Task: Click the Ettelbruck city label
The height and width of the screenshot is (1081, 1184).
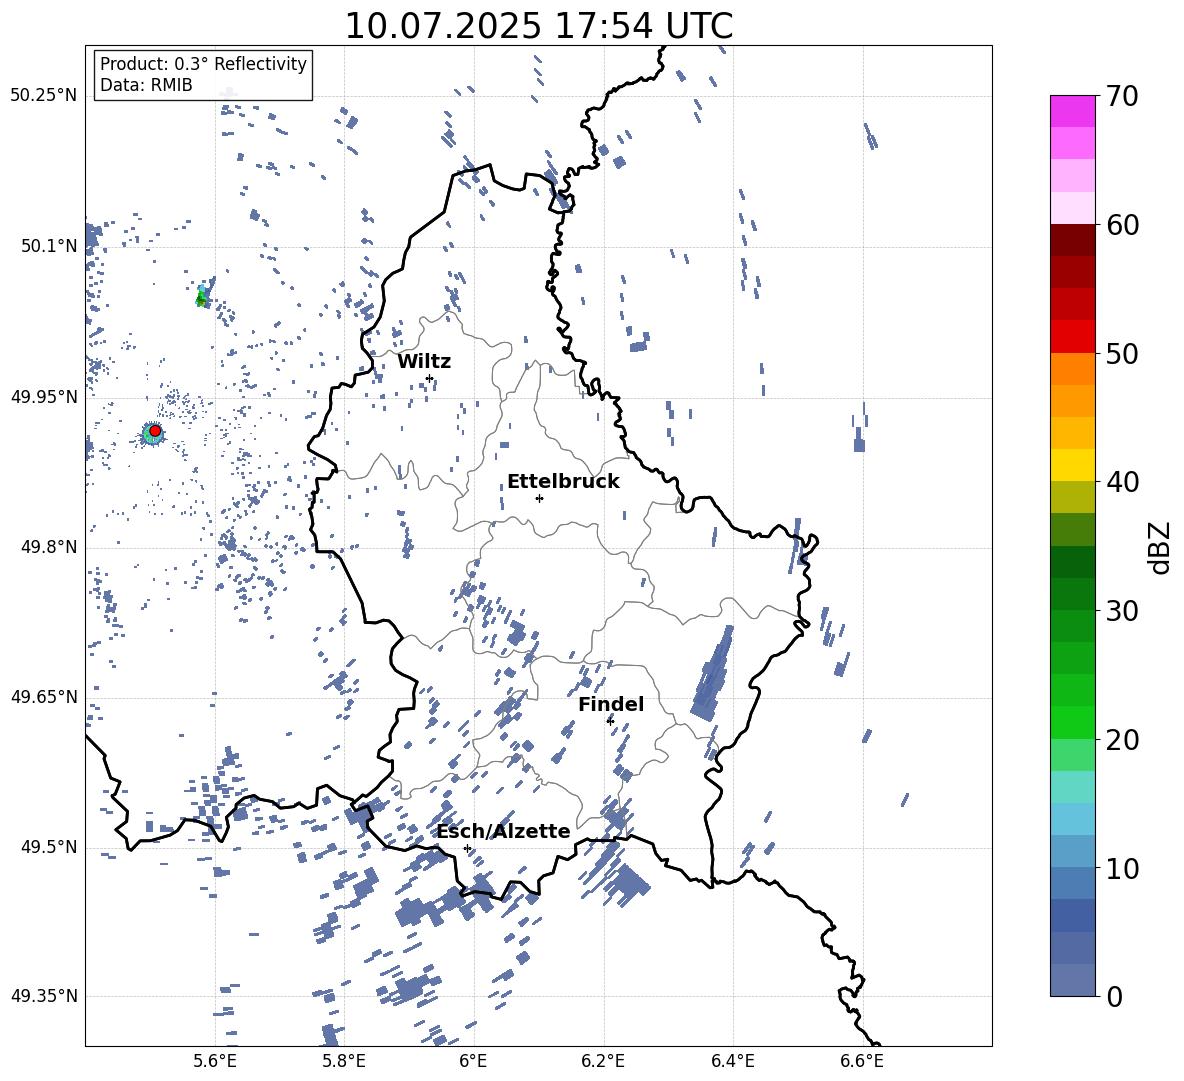Action: (x=563, y=482)
